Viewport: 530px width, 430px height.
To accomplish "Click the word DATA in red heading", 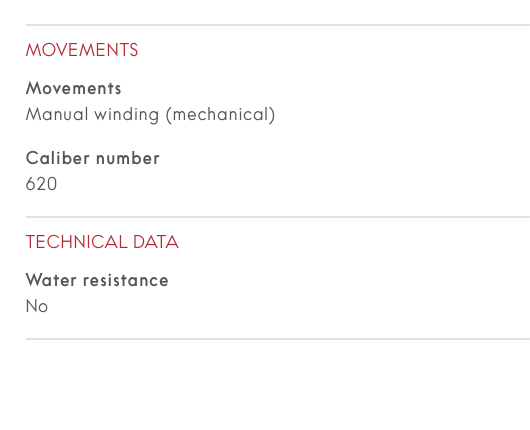I will pos(156,242).
